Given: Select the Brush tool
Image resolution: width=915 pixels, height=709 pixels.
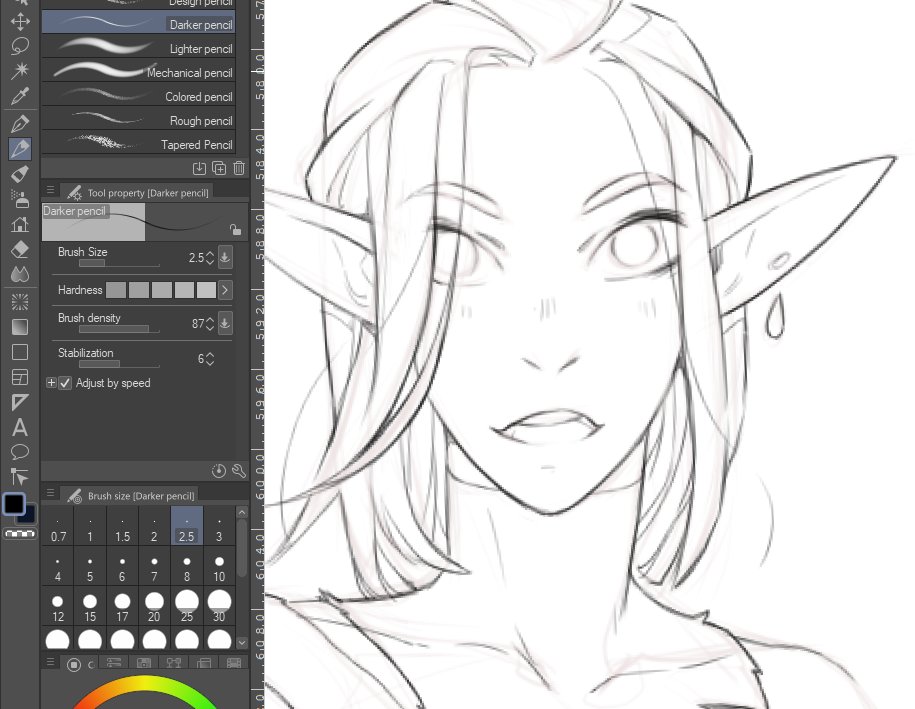Looking at the screenshot, I should (x=20, y=173).
